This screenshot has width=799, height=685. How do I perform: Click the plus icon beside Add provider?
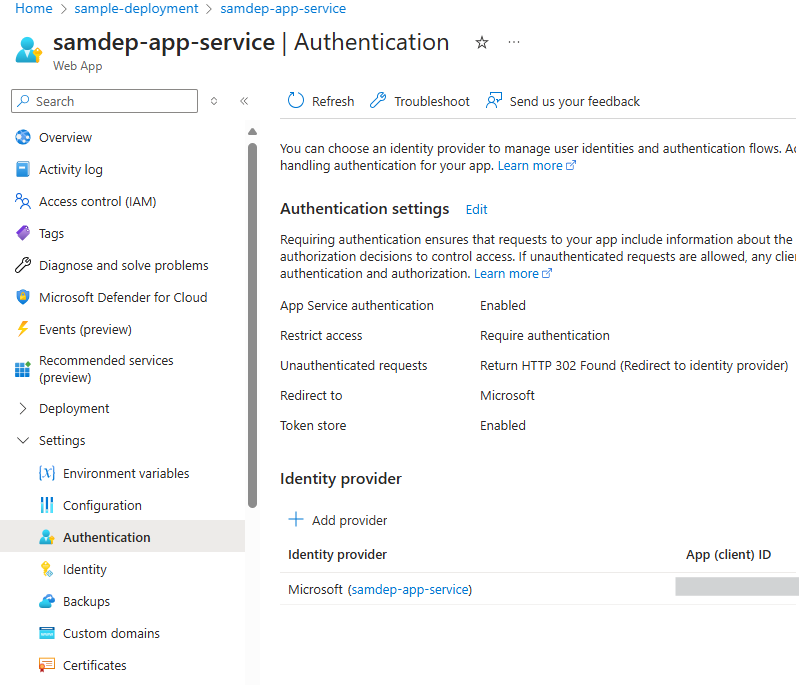tap(296, 519)
